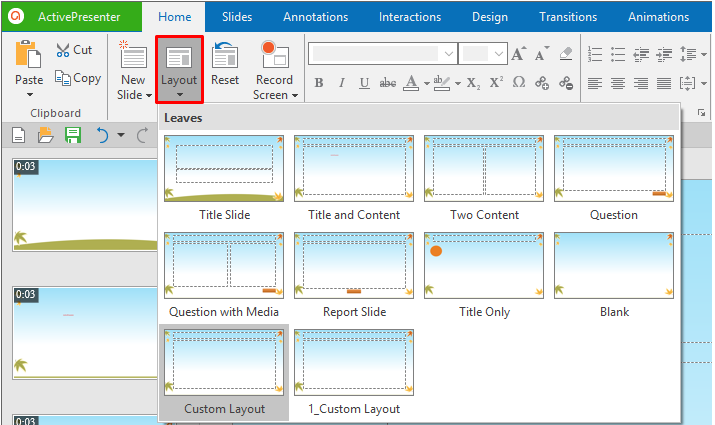Toggle bold formatting

click(x=319, y=83)
